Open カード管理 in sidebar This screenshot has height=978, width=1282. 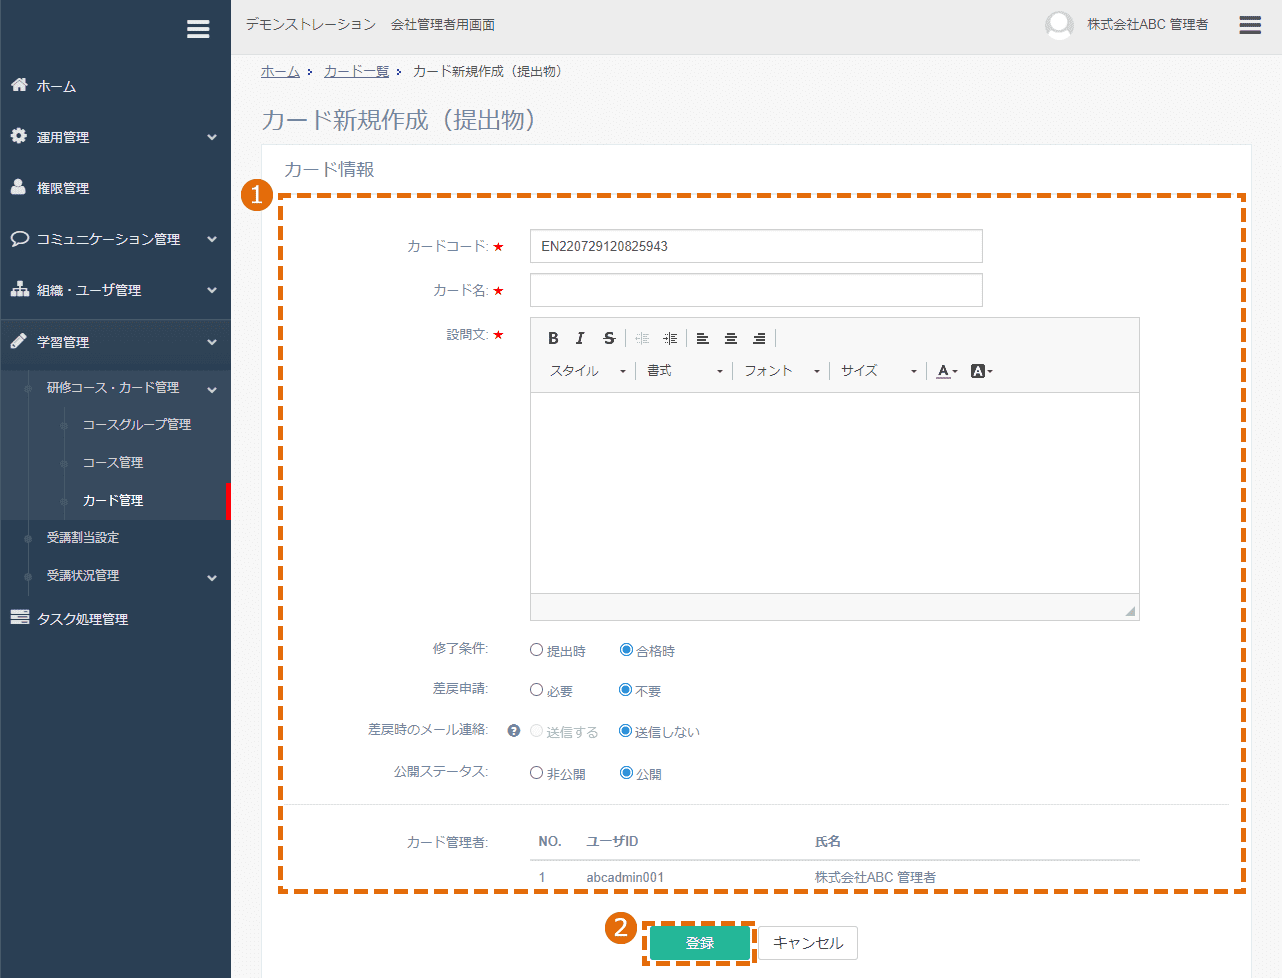113,500
